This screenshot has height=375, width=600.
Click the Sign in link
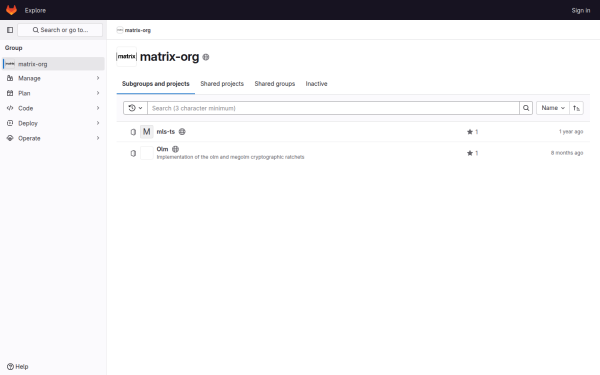[x=580, y=10]
